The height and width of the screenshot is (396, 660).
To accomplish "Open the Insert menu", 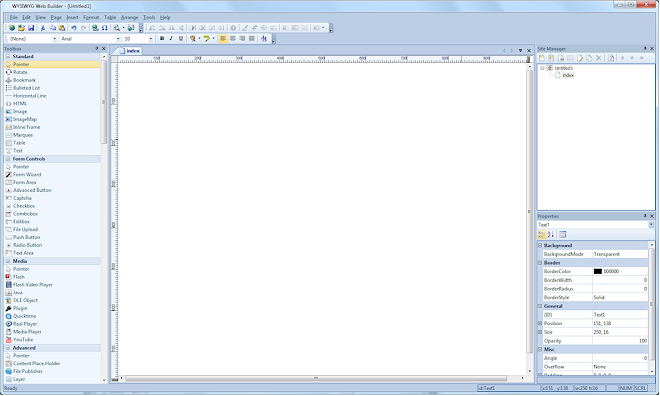I will coord(72,17).
